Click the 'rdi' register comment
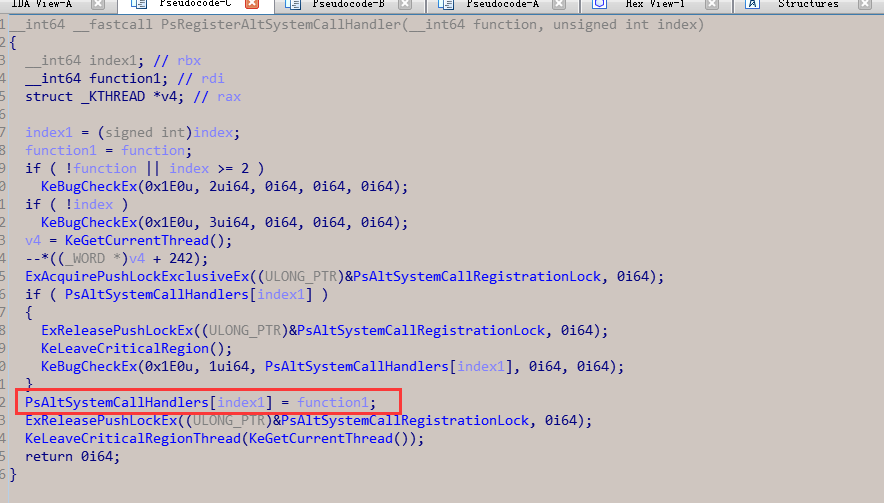Image resolution: width=884 pixels, height=503 pixels. point(213,79)
